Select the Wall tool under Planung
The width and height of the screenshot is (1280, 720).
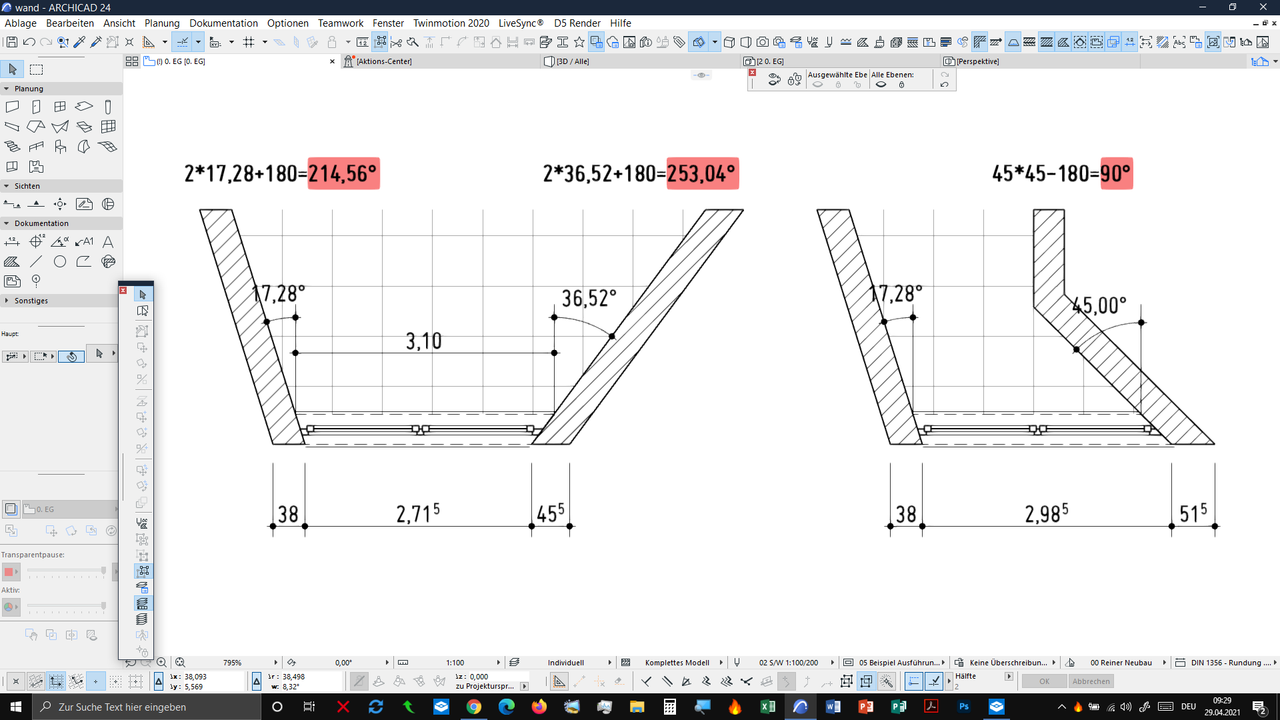point(12,107)
